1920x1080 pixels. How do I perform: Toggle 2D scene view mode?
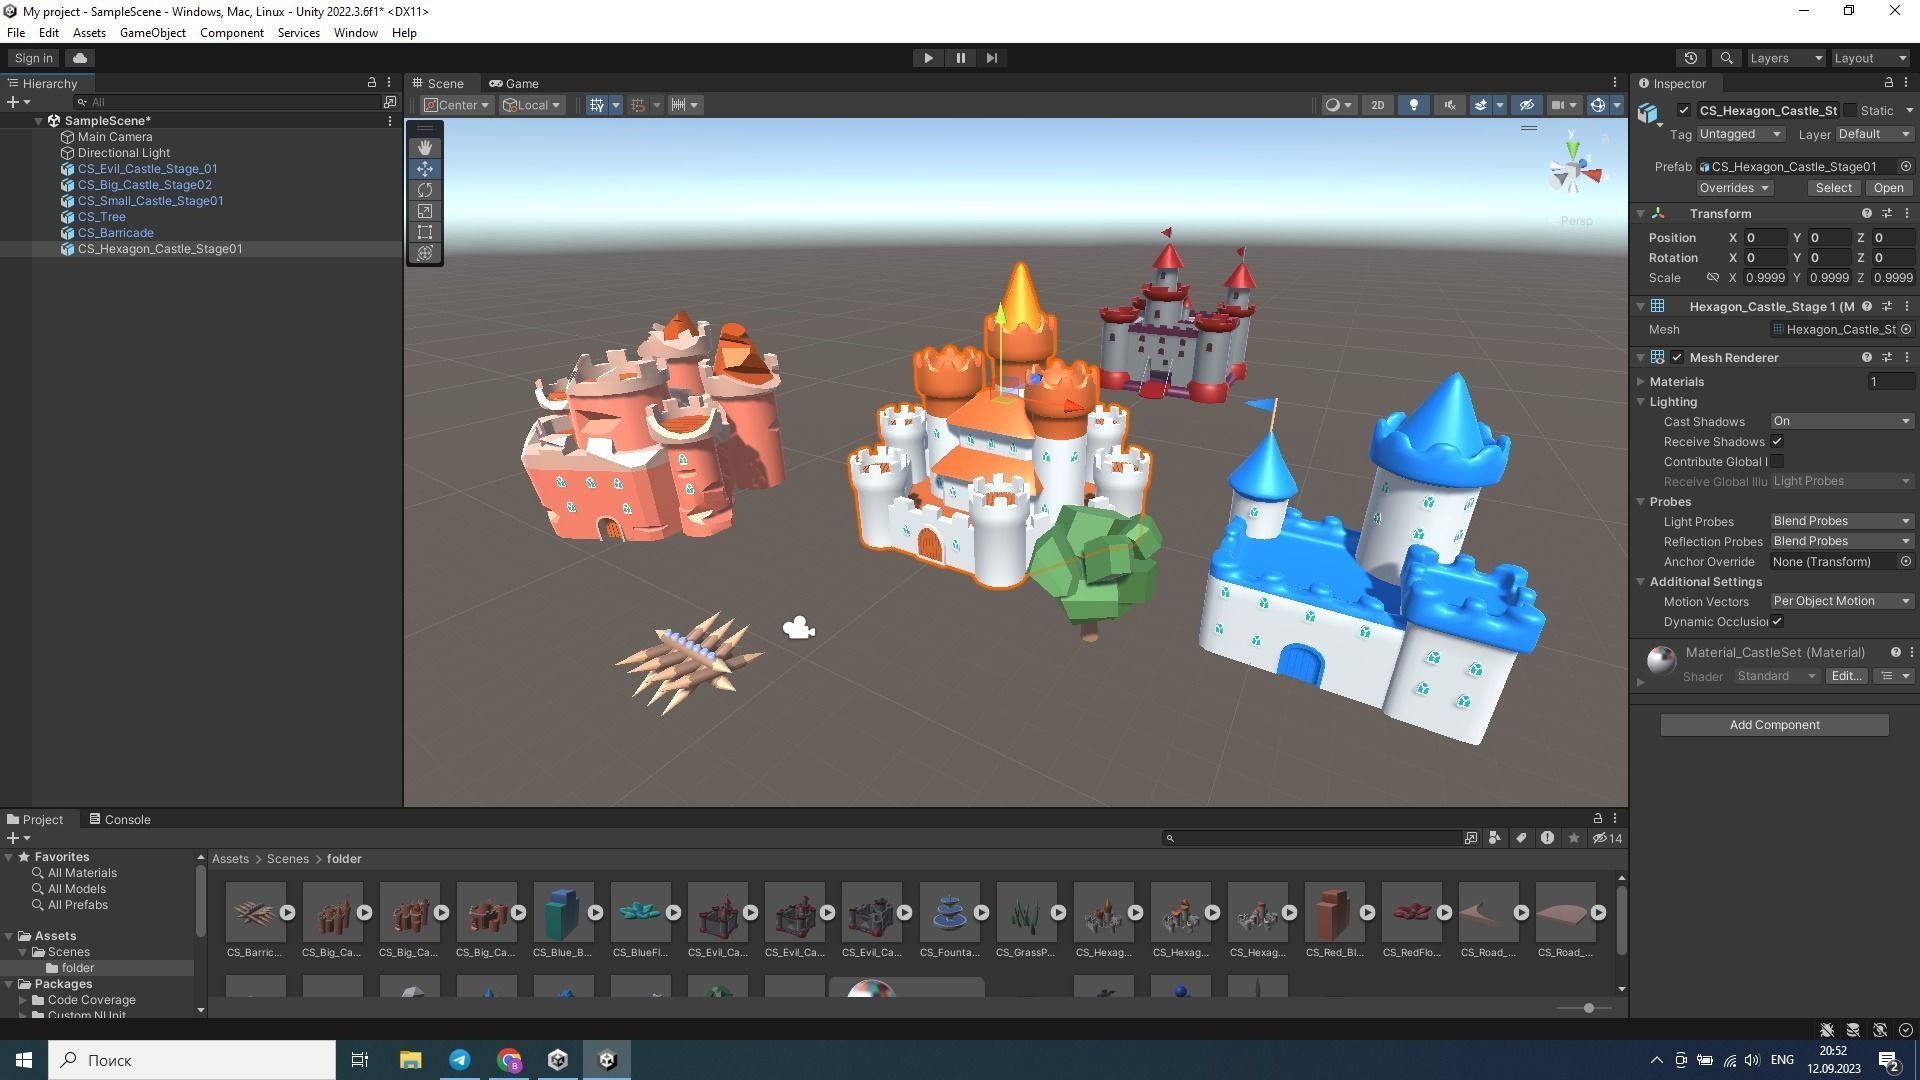1377,105
